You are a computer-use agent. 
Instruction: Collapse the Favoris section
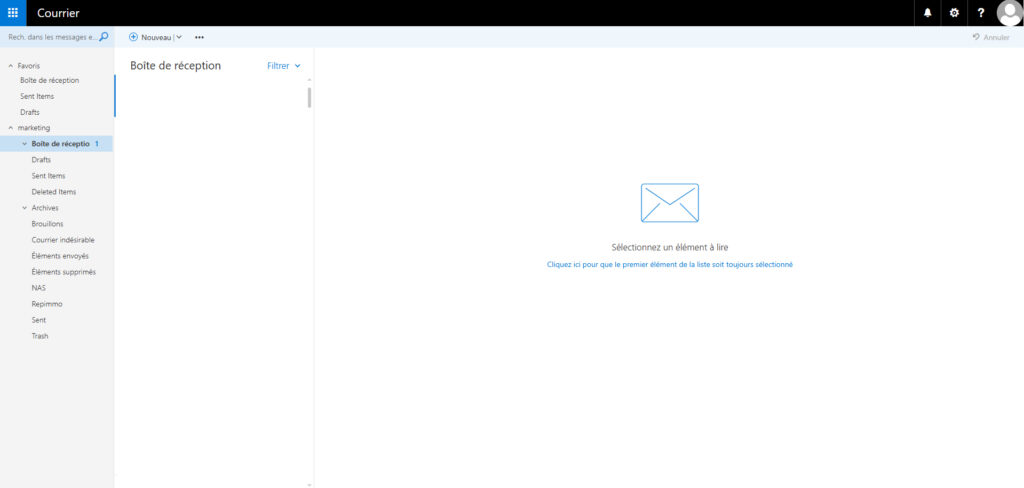click(11, 66)
